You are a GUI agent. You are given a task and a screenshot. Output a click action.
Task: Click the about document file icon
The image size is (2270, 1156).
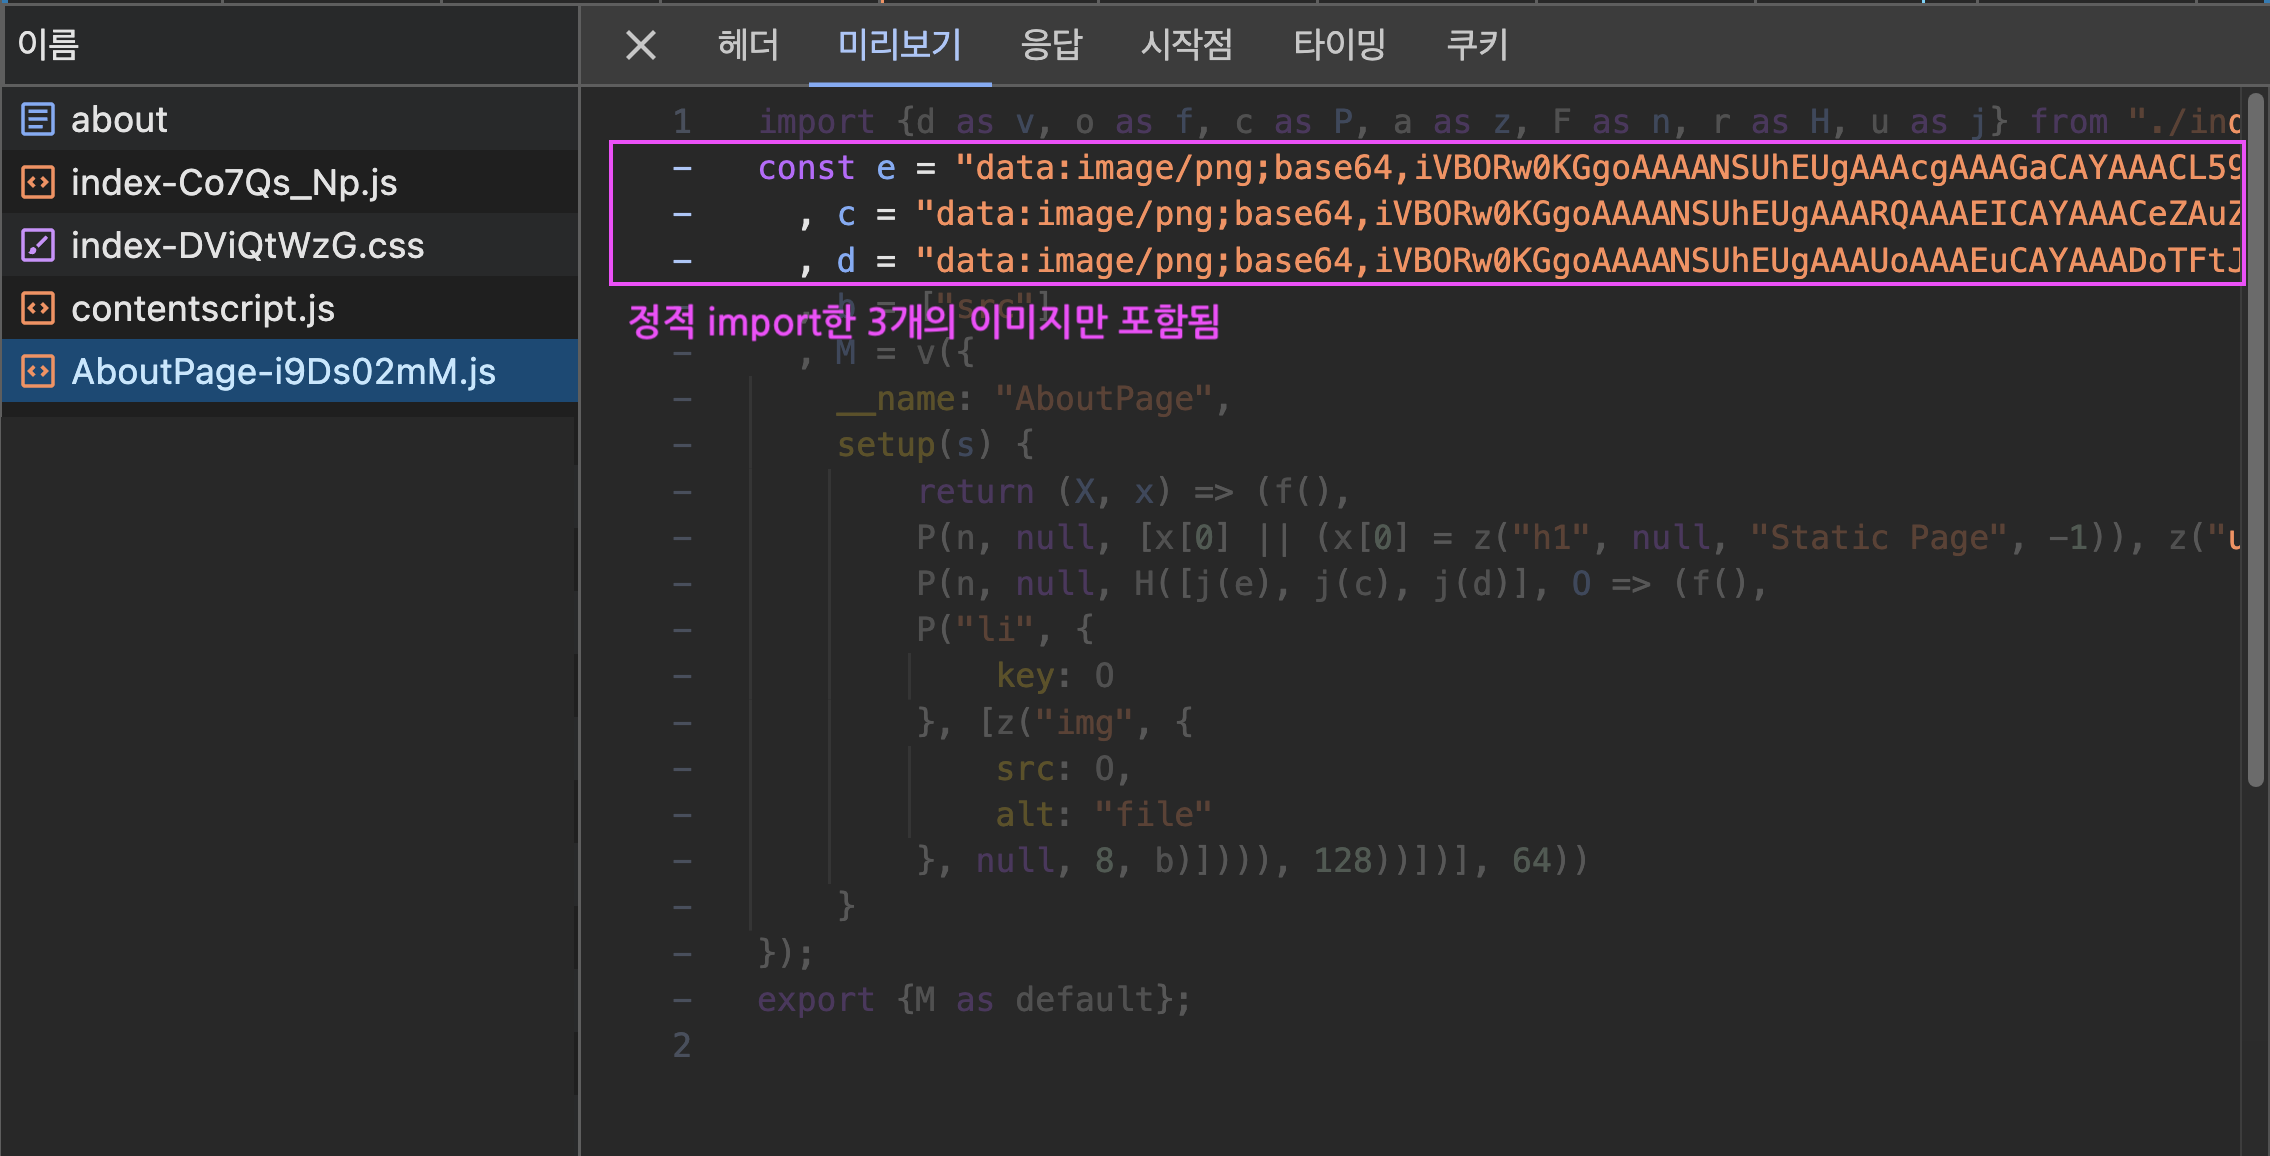pyautogui.click(x=38, y=120)
